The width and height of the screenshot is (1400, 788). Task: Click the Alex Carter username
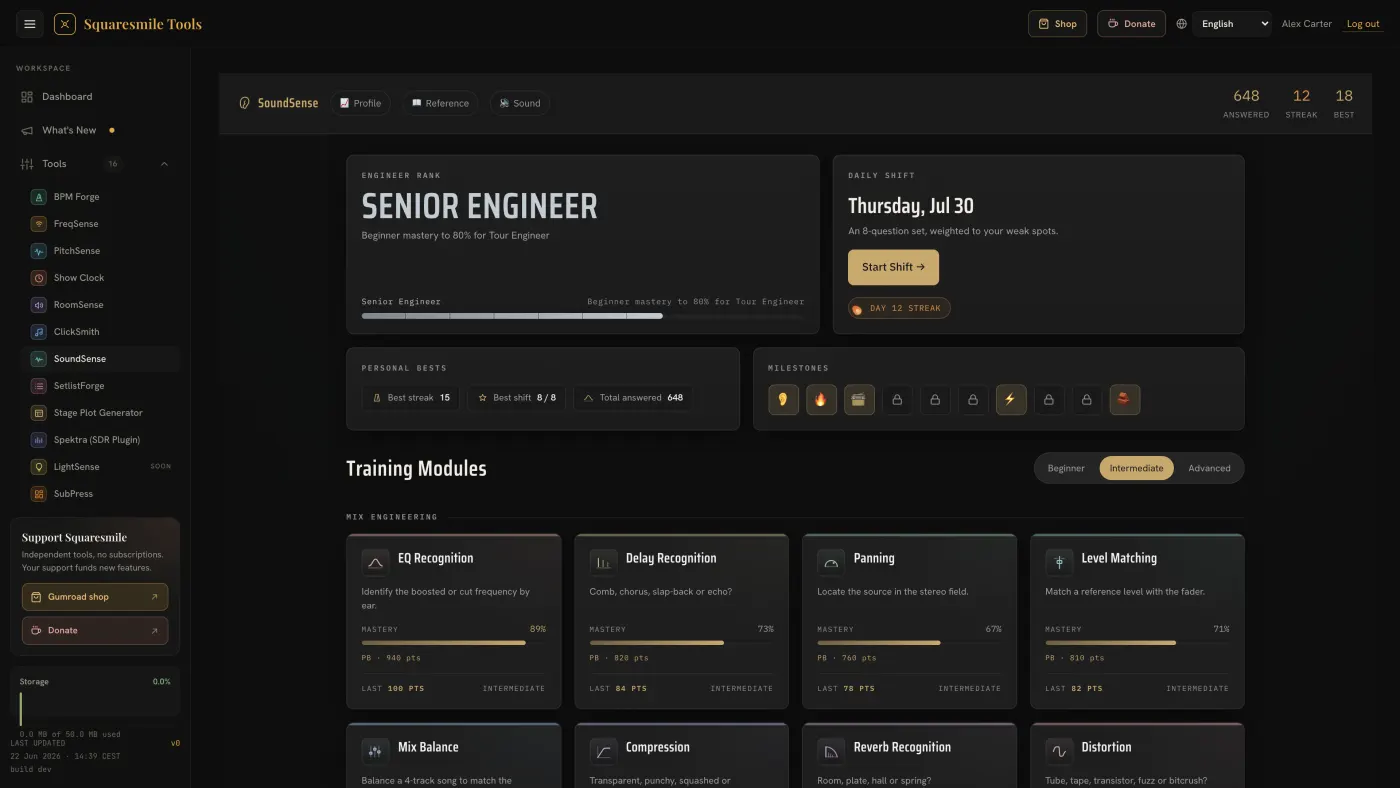point(1307,24)
